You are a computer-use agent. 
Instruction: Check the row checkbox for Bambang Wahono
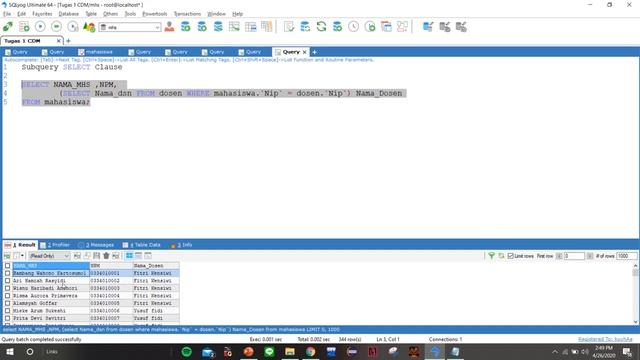click(7, 273)
